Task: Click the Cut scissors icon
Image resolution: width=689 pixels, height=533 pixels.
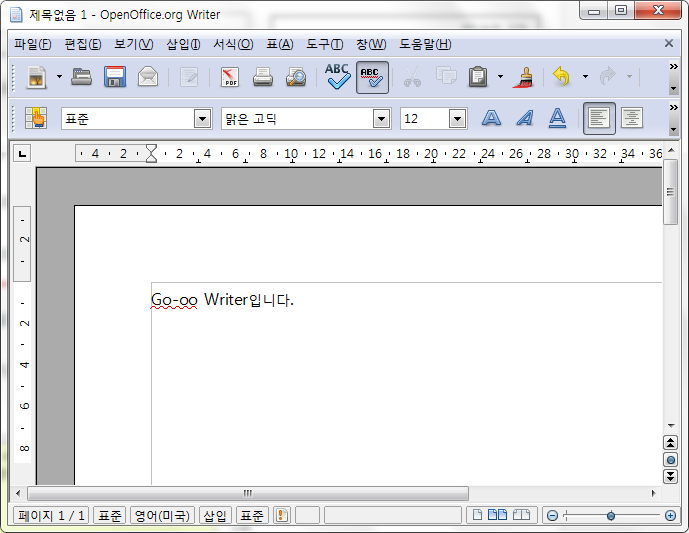Action: (x=412, y=77)
